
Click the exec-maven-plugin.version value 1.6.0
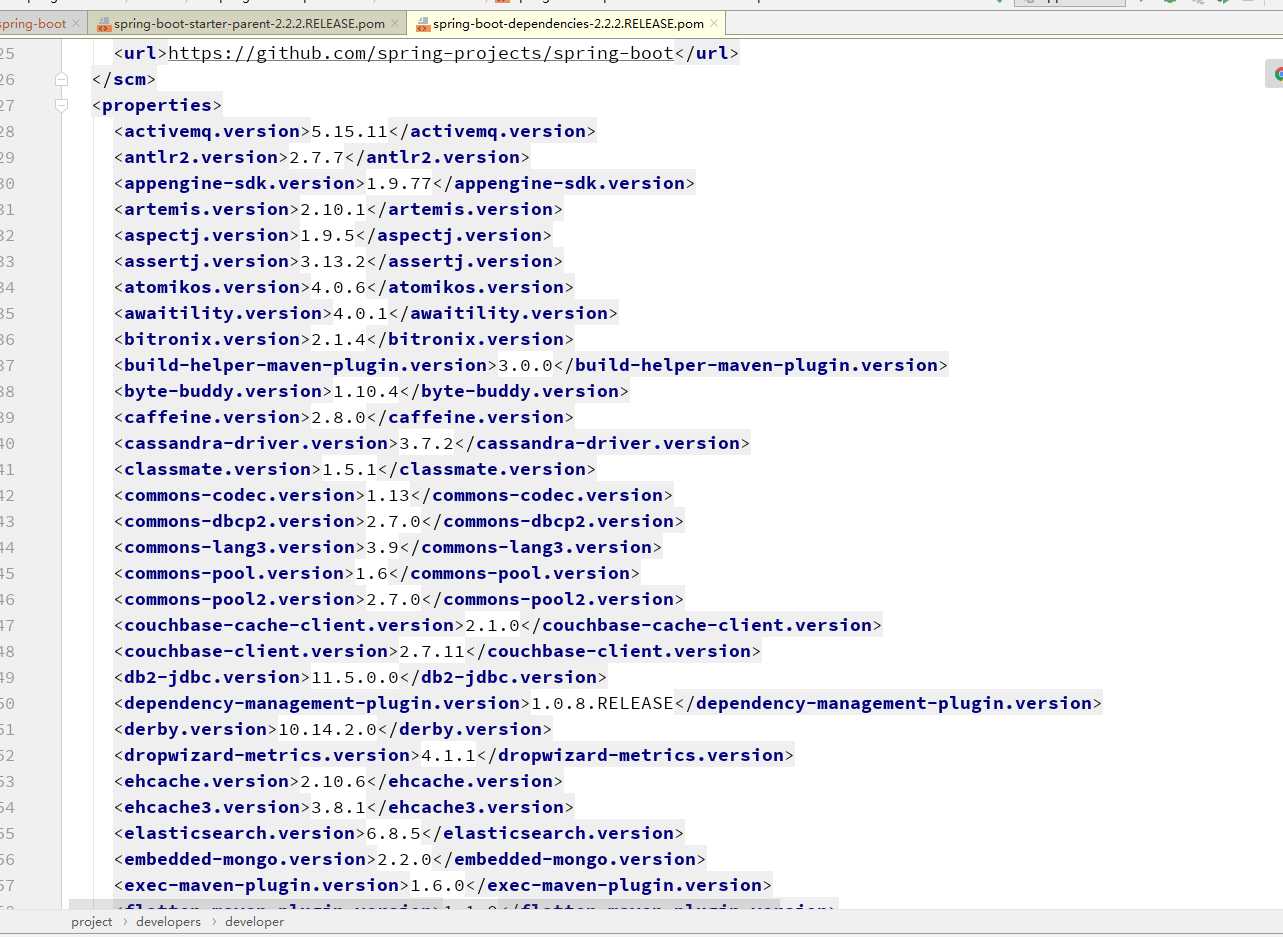pos(437,885)
